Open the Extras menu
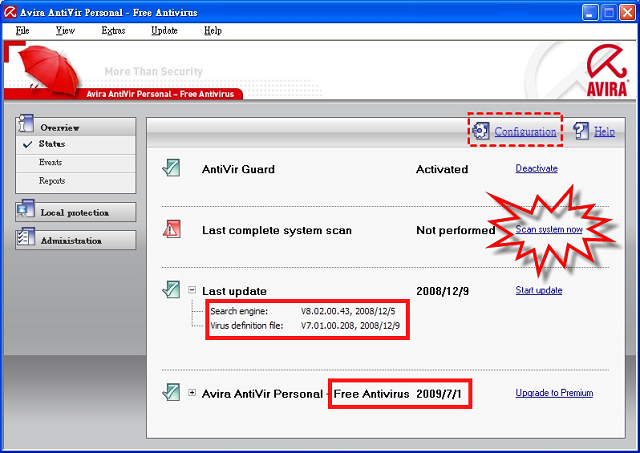This screenshot has height=453, width=640. tap(113, 31)
